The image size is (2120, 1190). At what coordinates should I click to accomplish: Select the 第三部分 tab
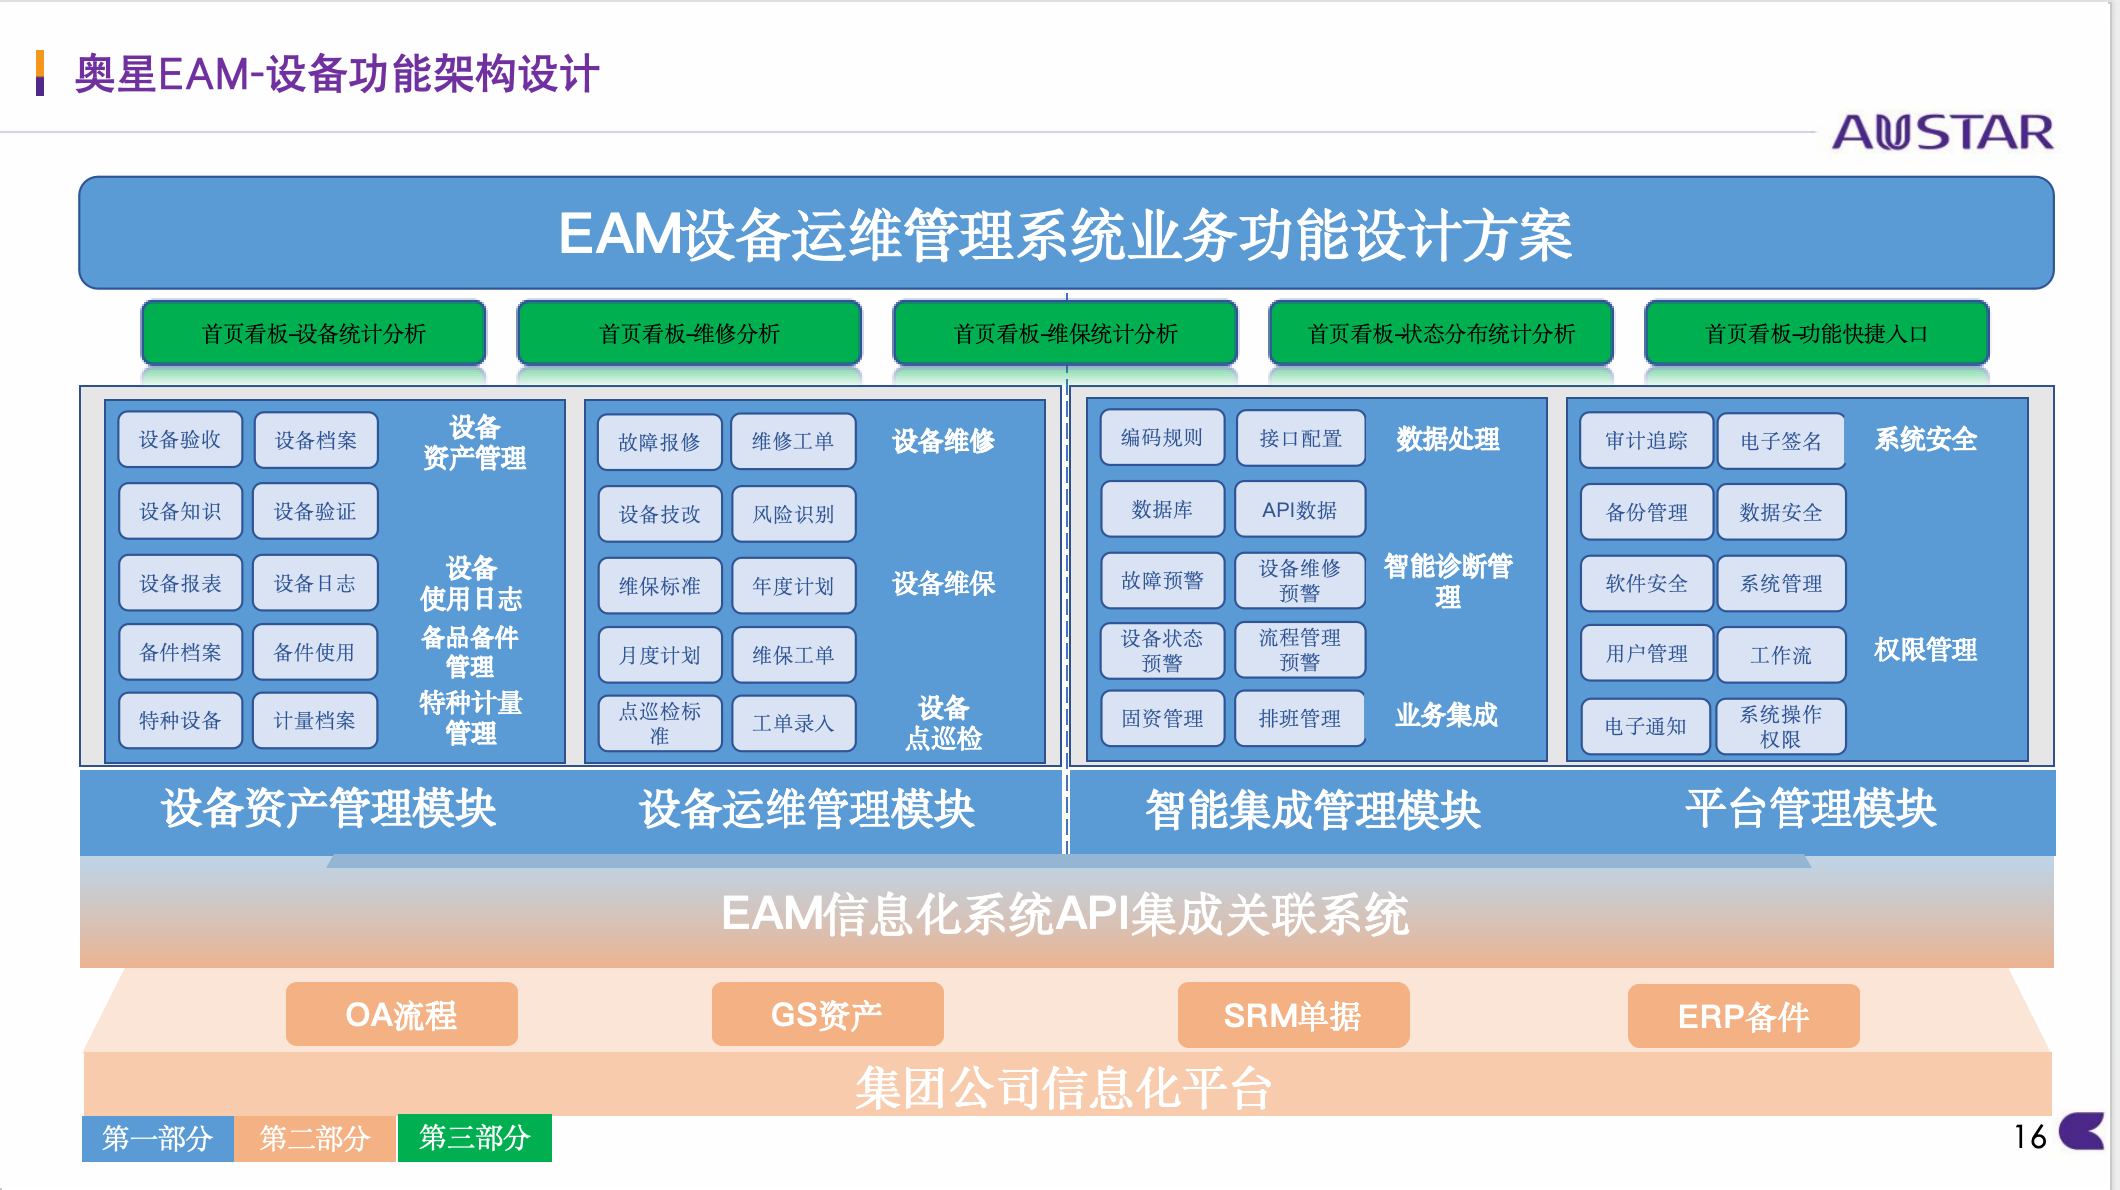coord(475,1138)
